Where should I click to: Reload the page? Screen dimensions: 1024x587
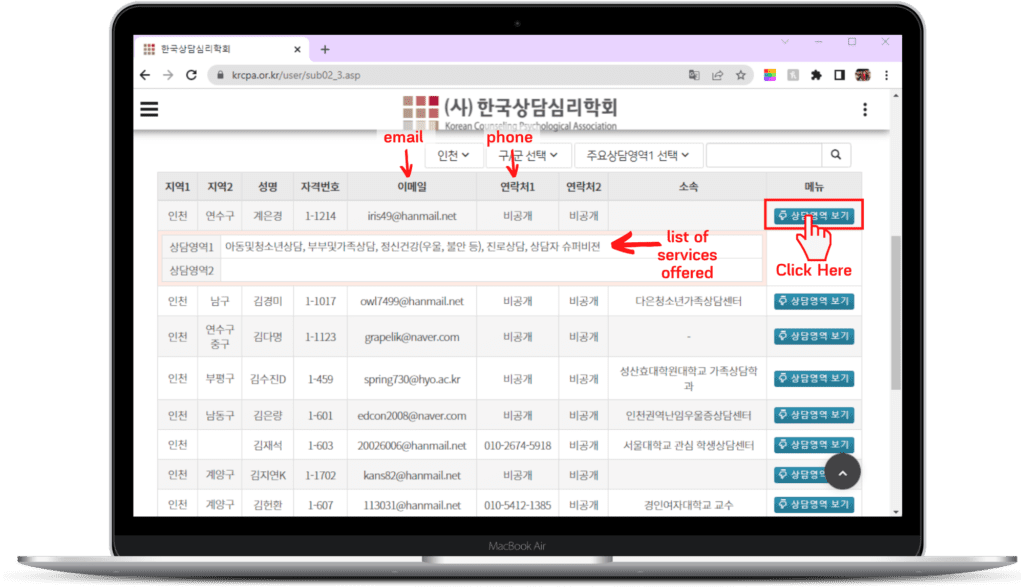click(x=190, y=75)
